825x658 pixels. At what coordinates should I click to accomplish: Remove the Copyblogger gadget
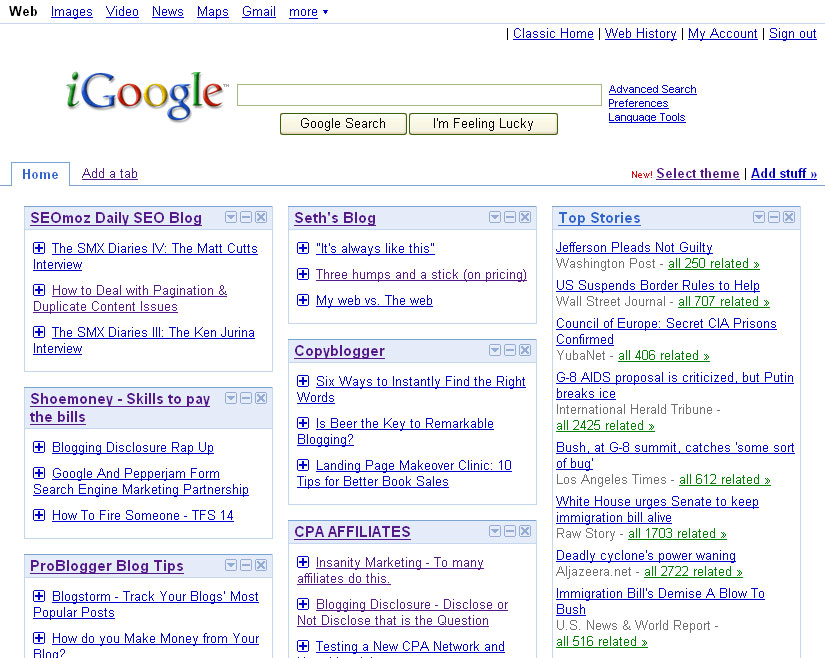[525, 350]
